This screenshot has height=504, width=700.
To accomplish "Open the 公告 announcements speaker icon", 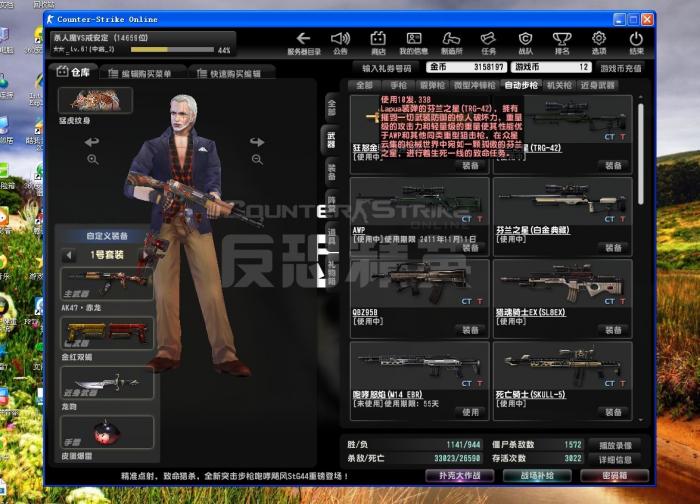I will point(340,44).
